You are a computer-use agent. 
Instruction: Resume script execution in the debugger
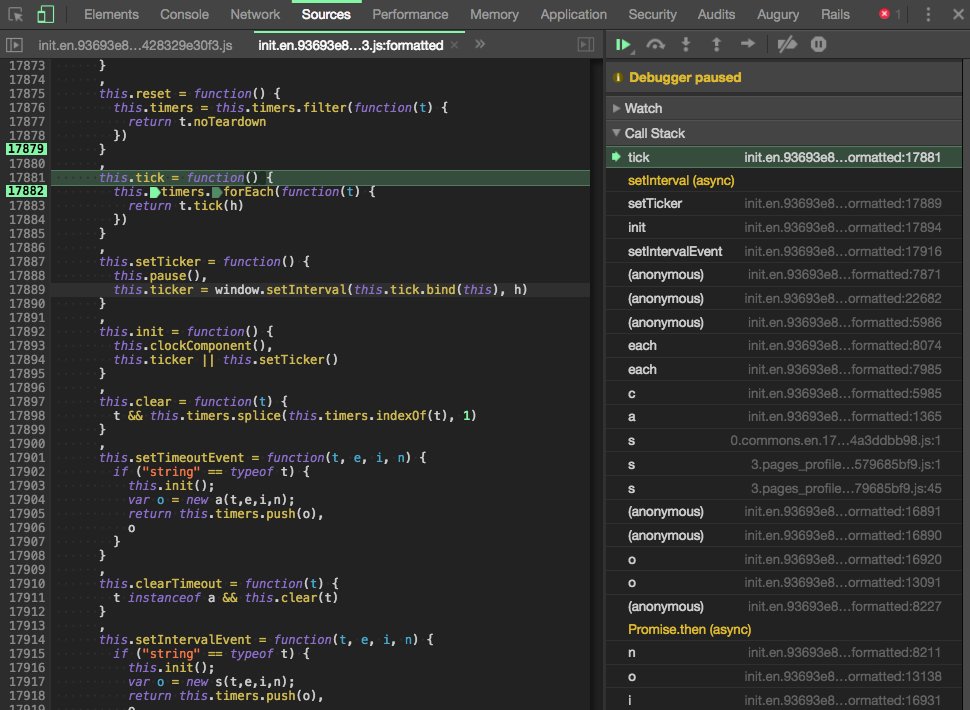click(624, 44)
